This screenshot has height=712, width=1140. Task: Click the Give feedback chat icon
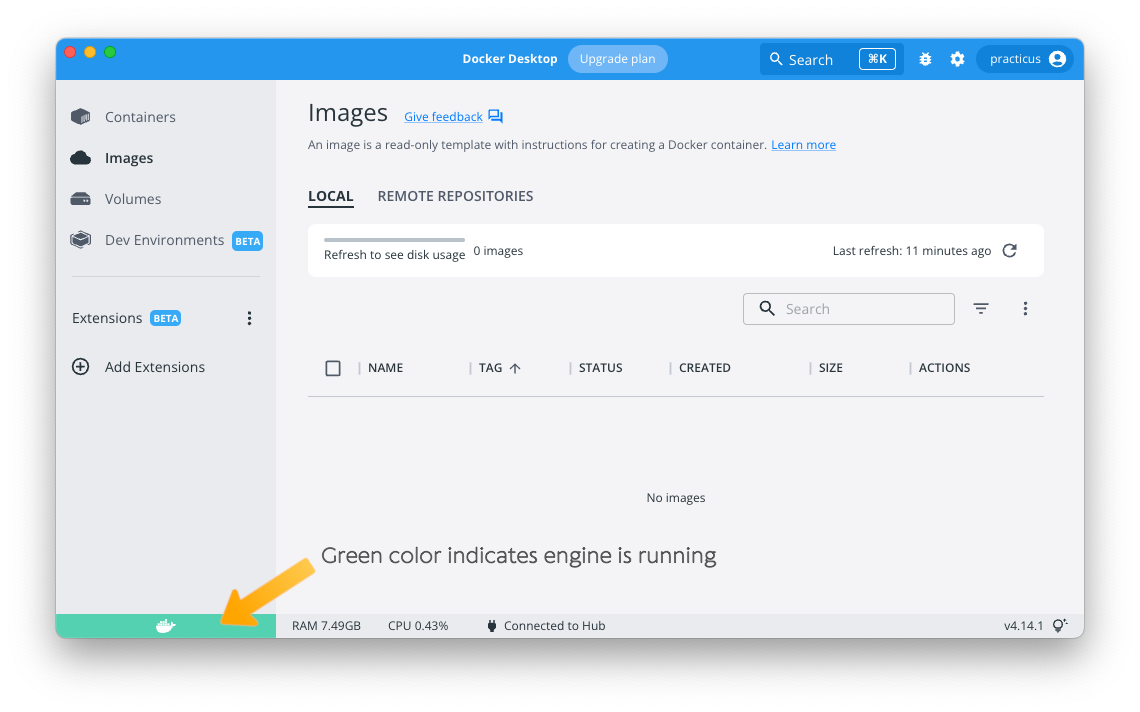point(496,117)
